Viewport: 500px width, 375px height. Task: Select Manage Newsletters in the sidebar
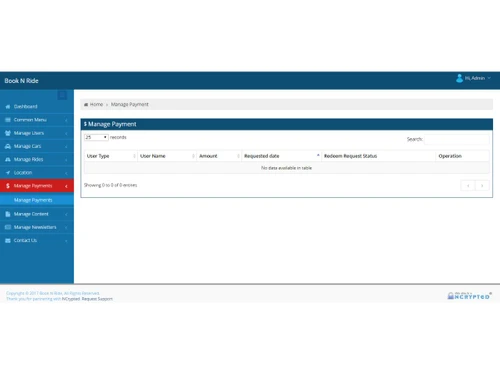click(x=37, y=227)
